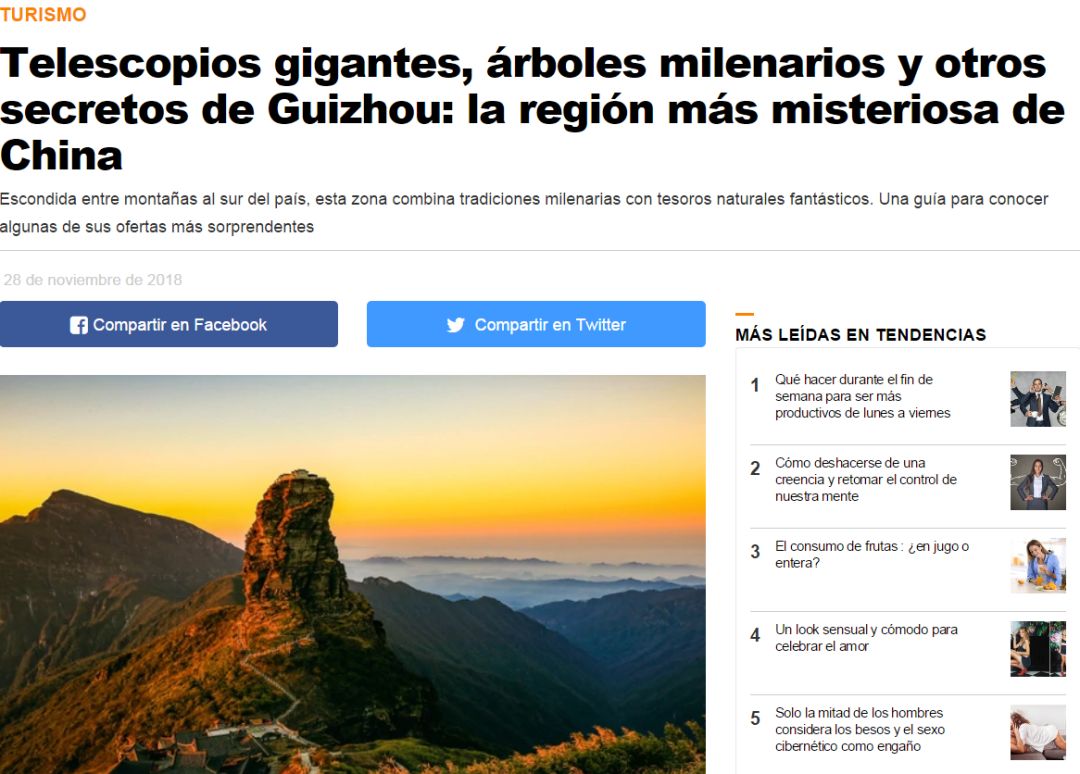Click the 'Más leídas en tendencias' heading
This screenshot has height=774, width=1080.
click(x=860, y=335)
